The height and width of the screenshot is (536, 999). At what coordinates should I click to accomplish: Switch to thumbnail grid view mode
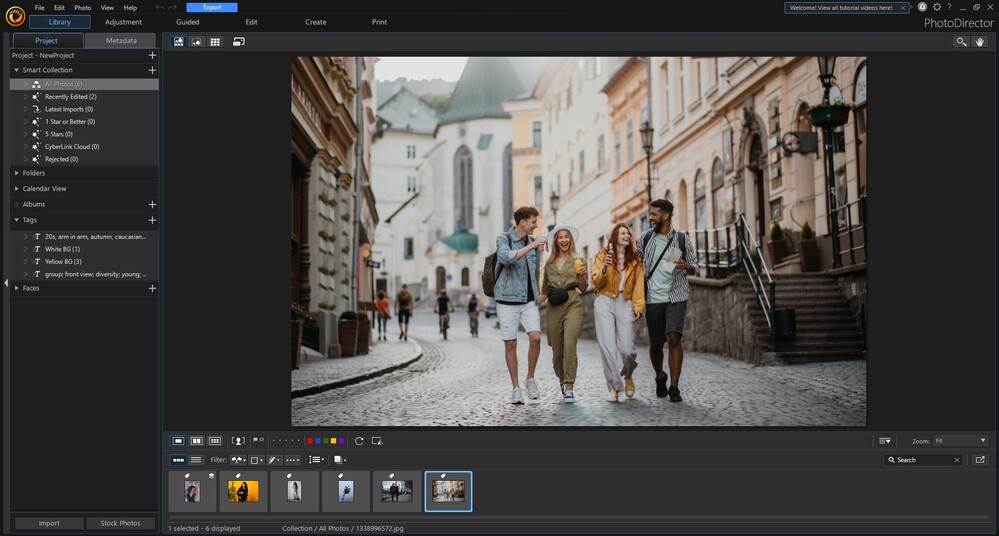(x=215, y=42)
